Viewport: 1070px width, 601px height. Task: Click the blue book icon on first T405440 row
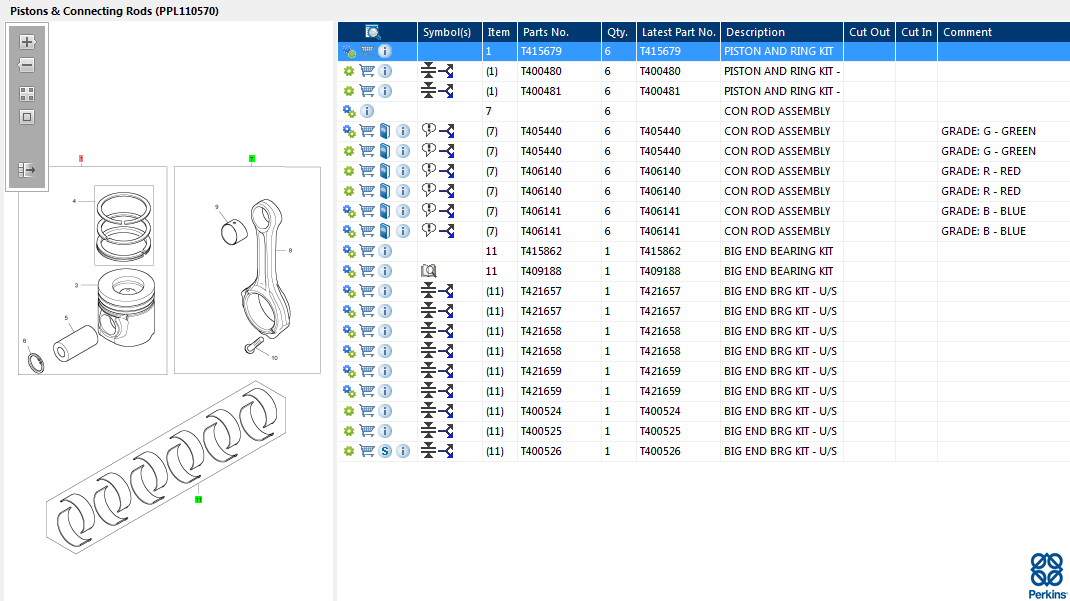pyautogui.click(x=385, y=131)
